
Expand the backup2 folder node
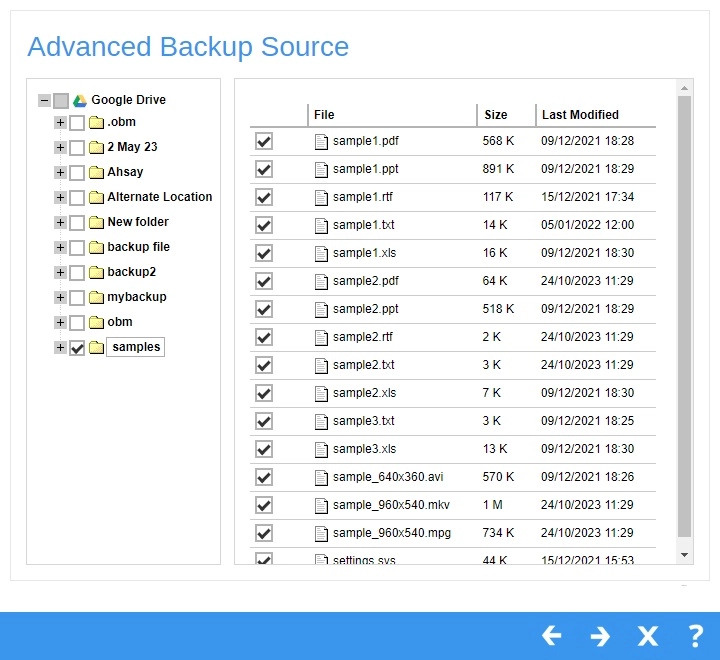(x=60, y=272)
